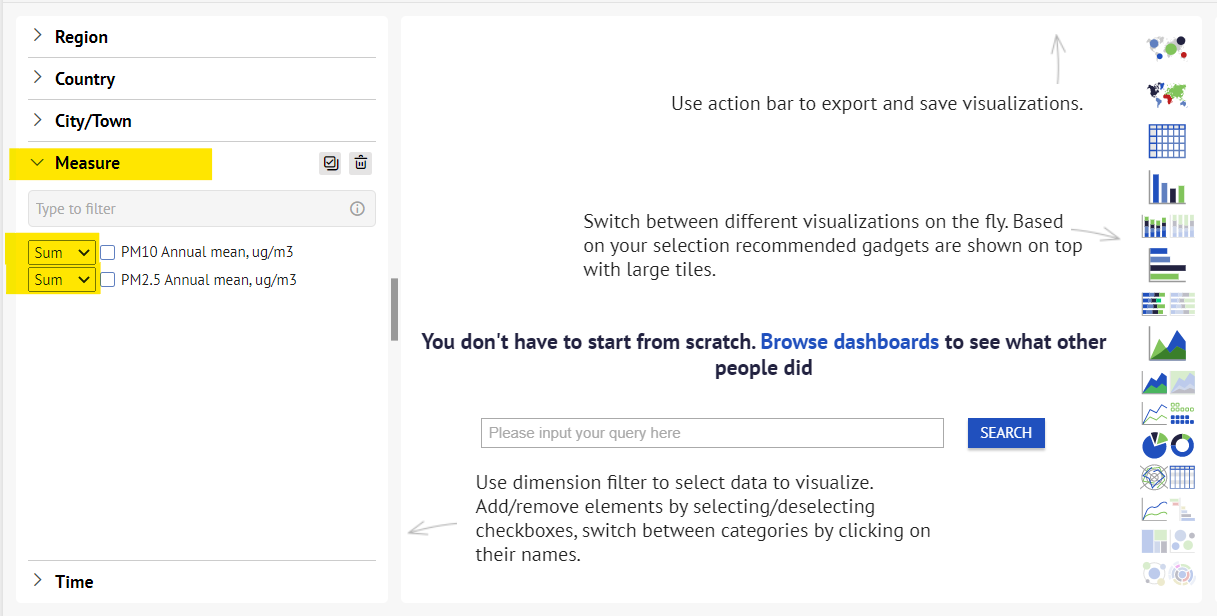Select the dot matrix chart icon
The width and height of the screenshot is (1217, 616).
coord(1182,413)
